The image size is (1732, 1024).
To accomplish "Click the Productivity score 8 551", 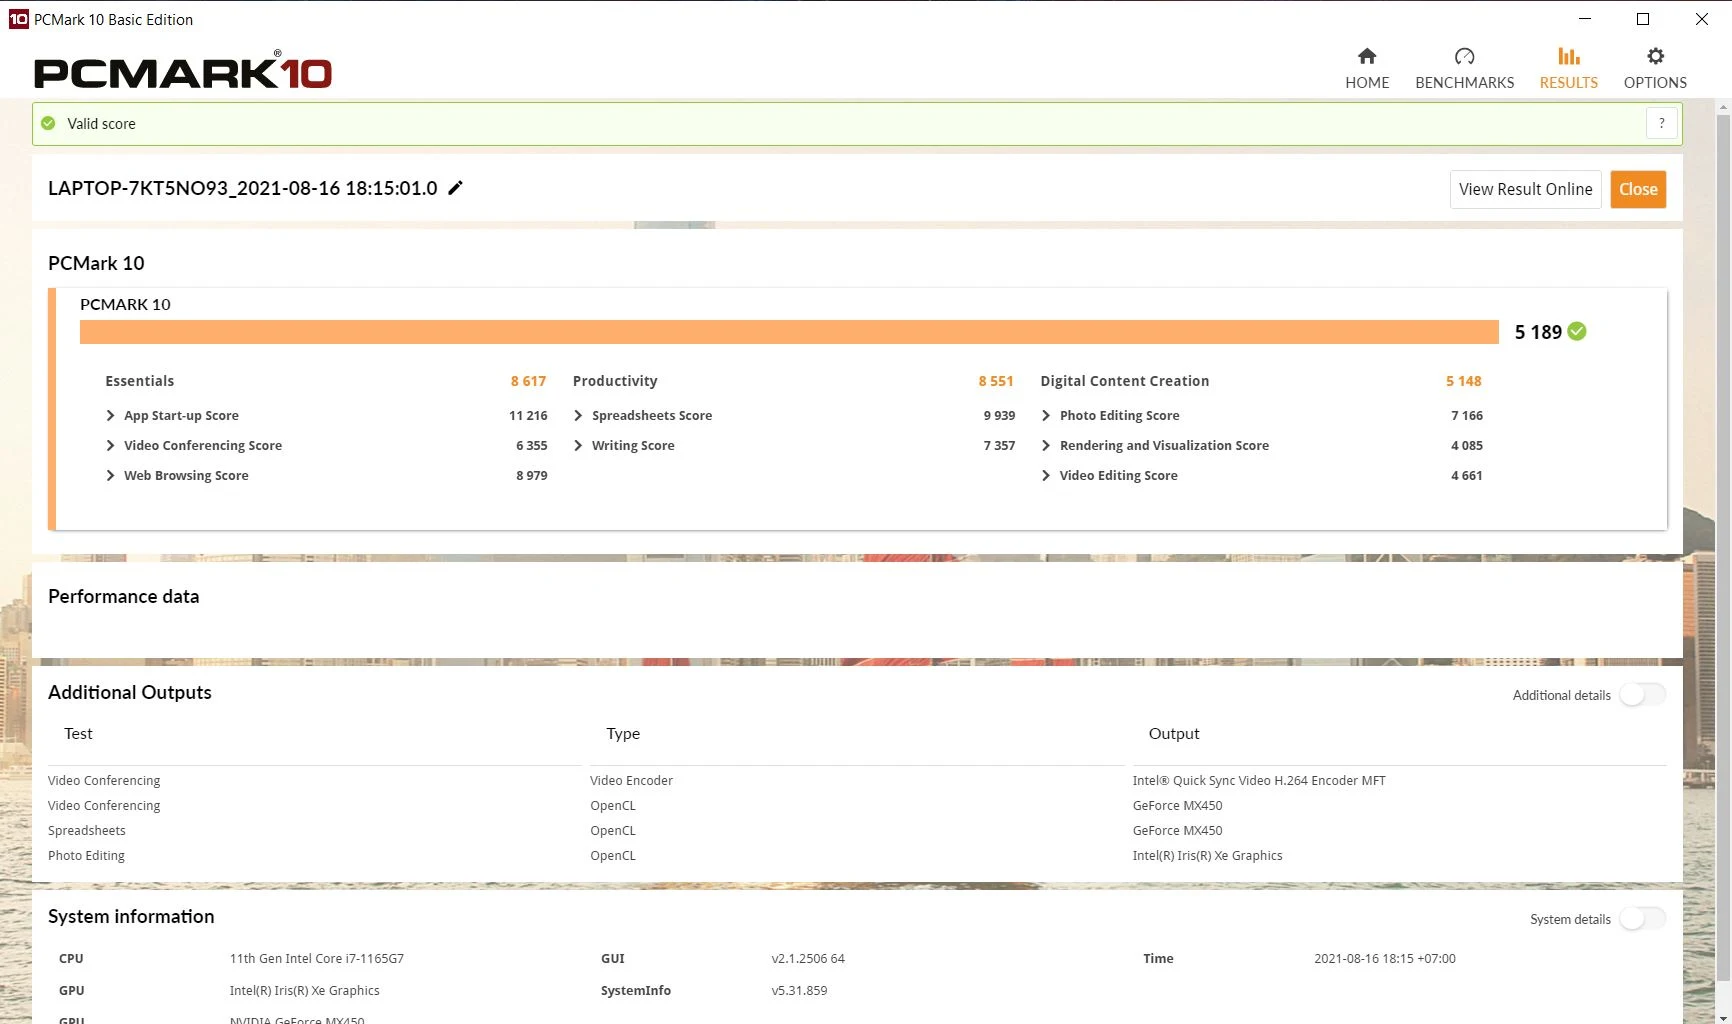I will pos(996,381).
